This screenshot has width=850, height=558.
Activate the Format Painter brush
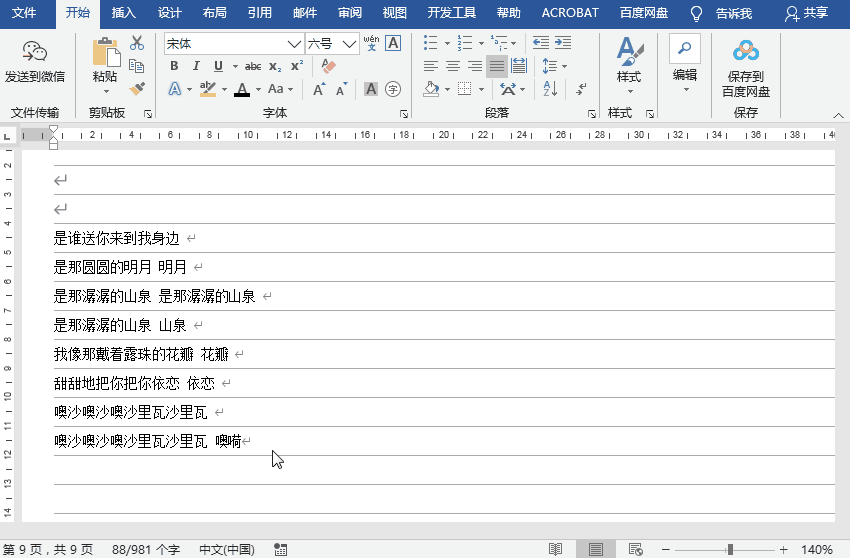click(x=137, y=88)
